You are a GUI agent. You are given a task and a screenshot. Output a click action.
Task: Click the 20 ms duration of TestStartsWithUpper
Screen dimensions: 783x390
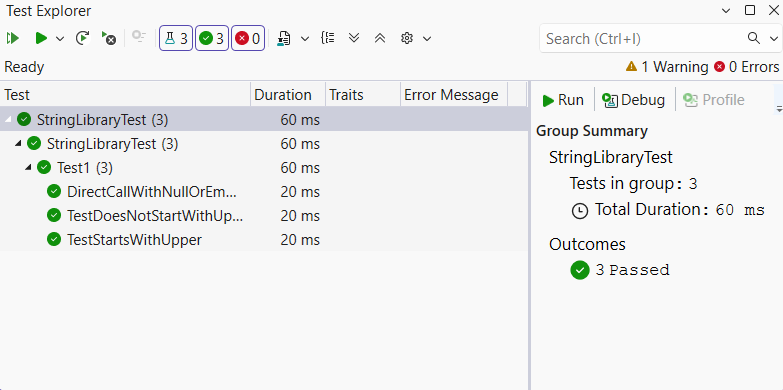pos(300,240)
